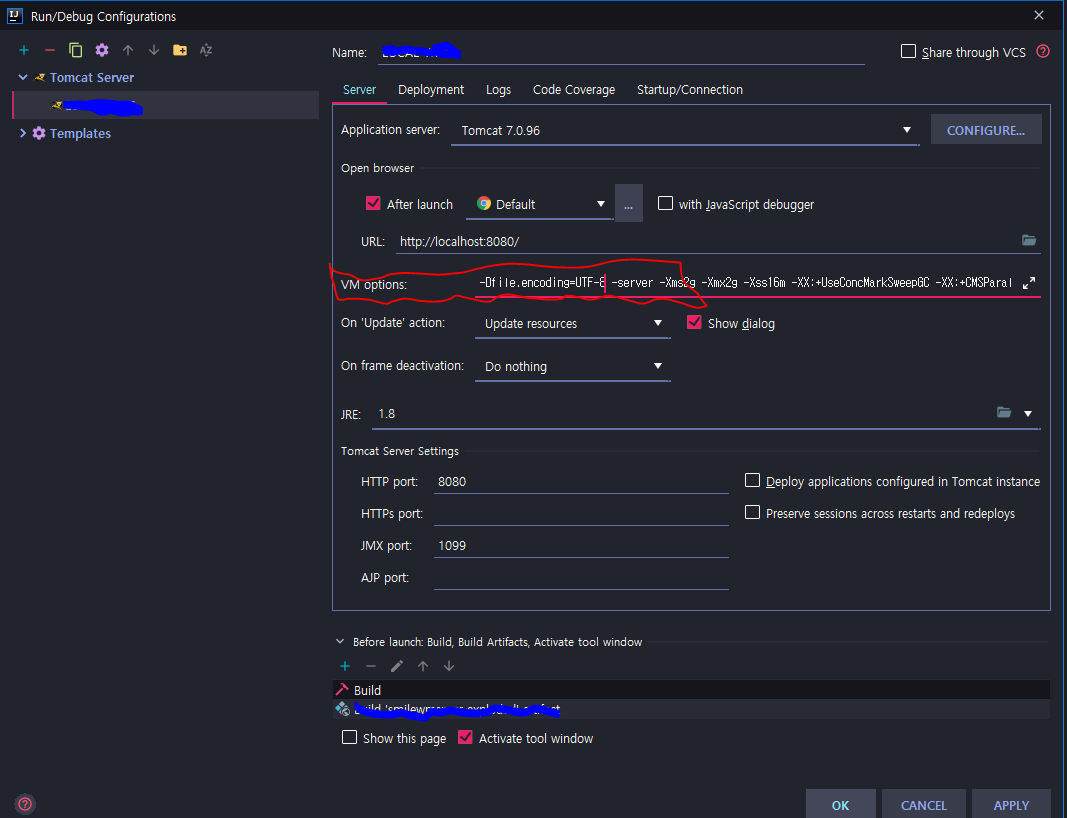Screen dimensions: 1067x818
Task: Enable Deploy applications configured in Tomcat instance
Action: pos(752,480)
